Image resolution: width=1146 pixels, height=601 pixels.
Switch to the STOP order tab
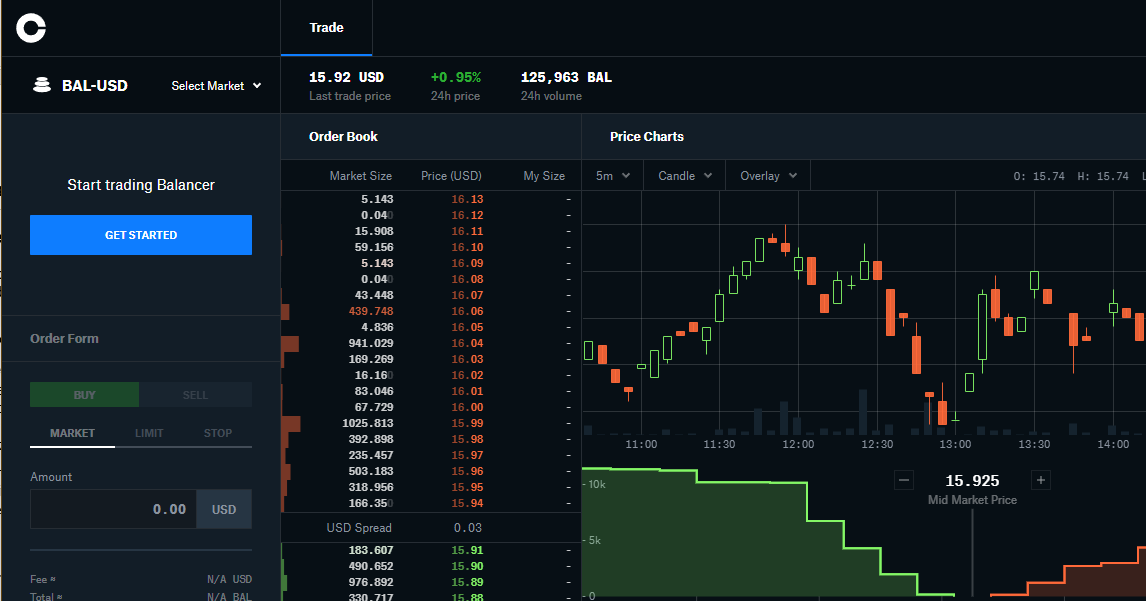point(217,432)
